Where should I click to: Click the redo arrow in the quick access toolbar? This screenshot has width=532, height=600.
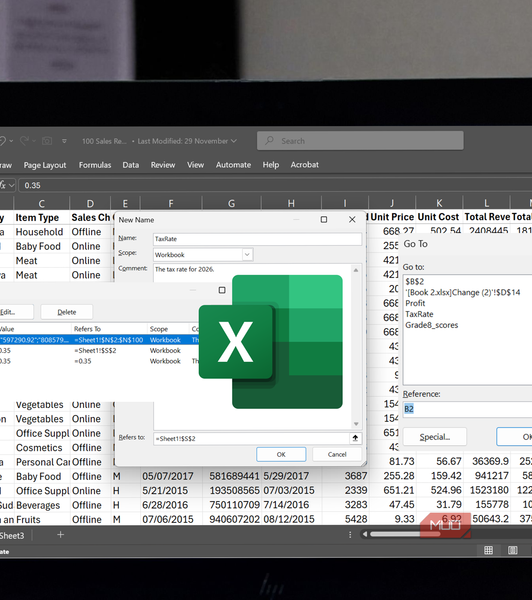[x=24, y=141]
